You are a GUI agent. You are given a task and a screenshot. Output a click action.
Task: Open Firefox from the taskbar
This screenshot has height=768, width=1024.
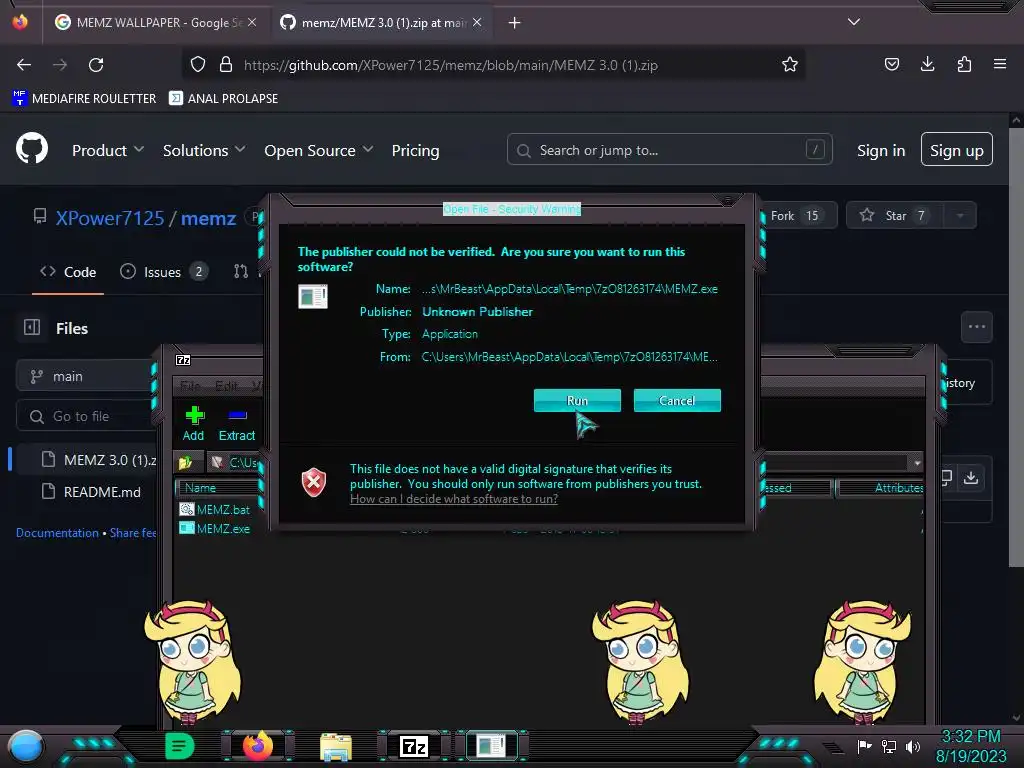click(258, 746)
